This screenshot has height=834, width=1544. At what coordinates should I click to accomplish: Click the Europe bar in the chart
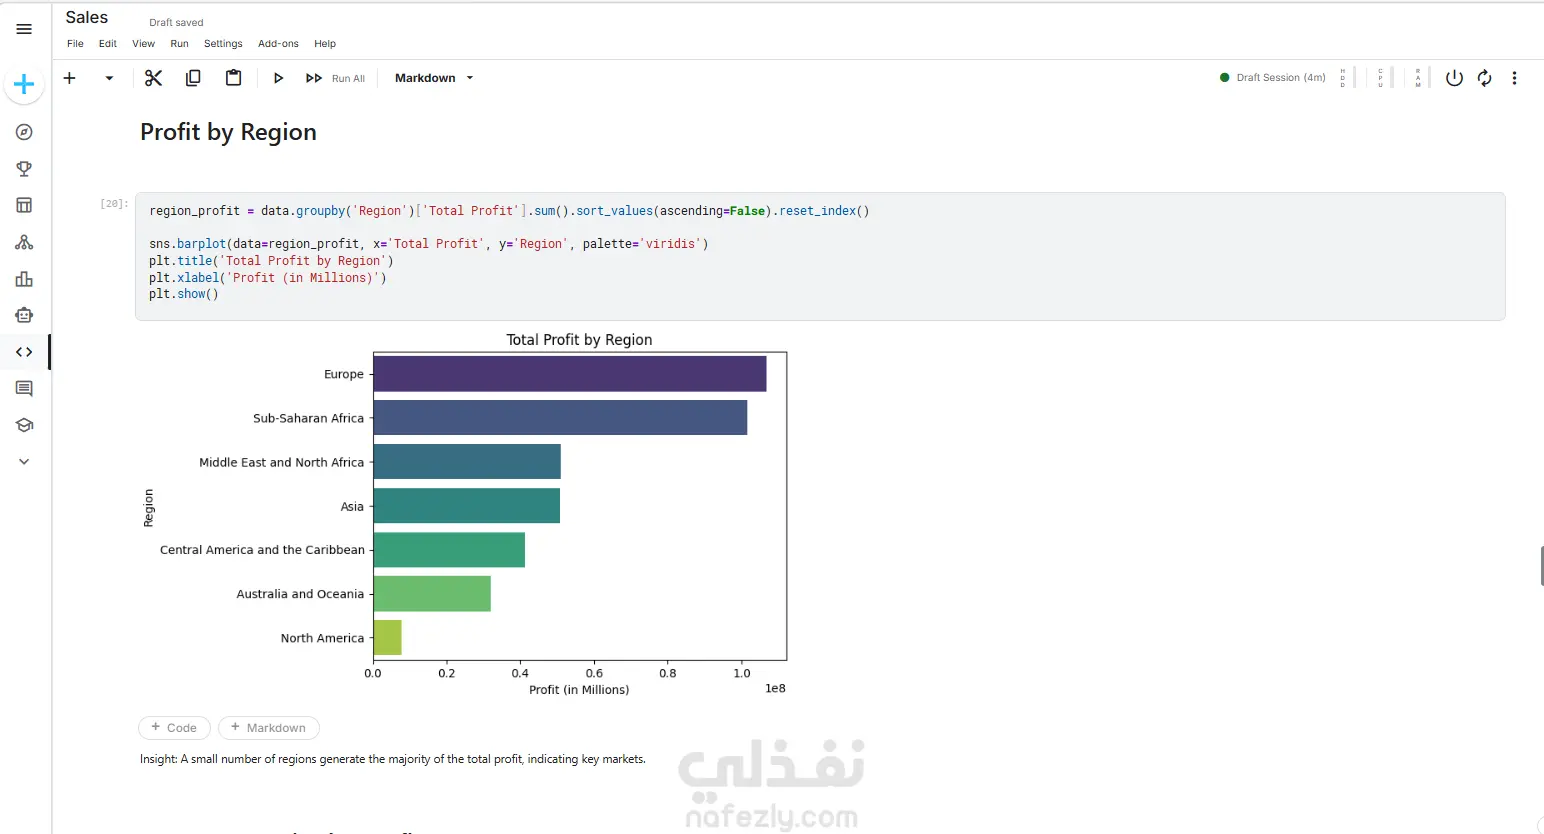(x=570, y=374)
